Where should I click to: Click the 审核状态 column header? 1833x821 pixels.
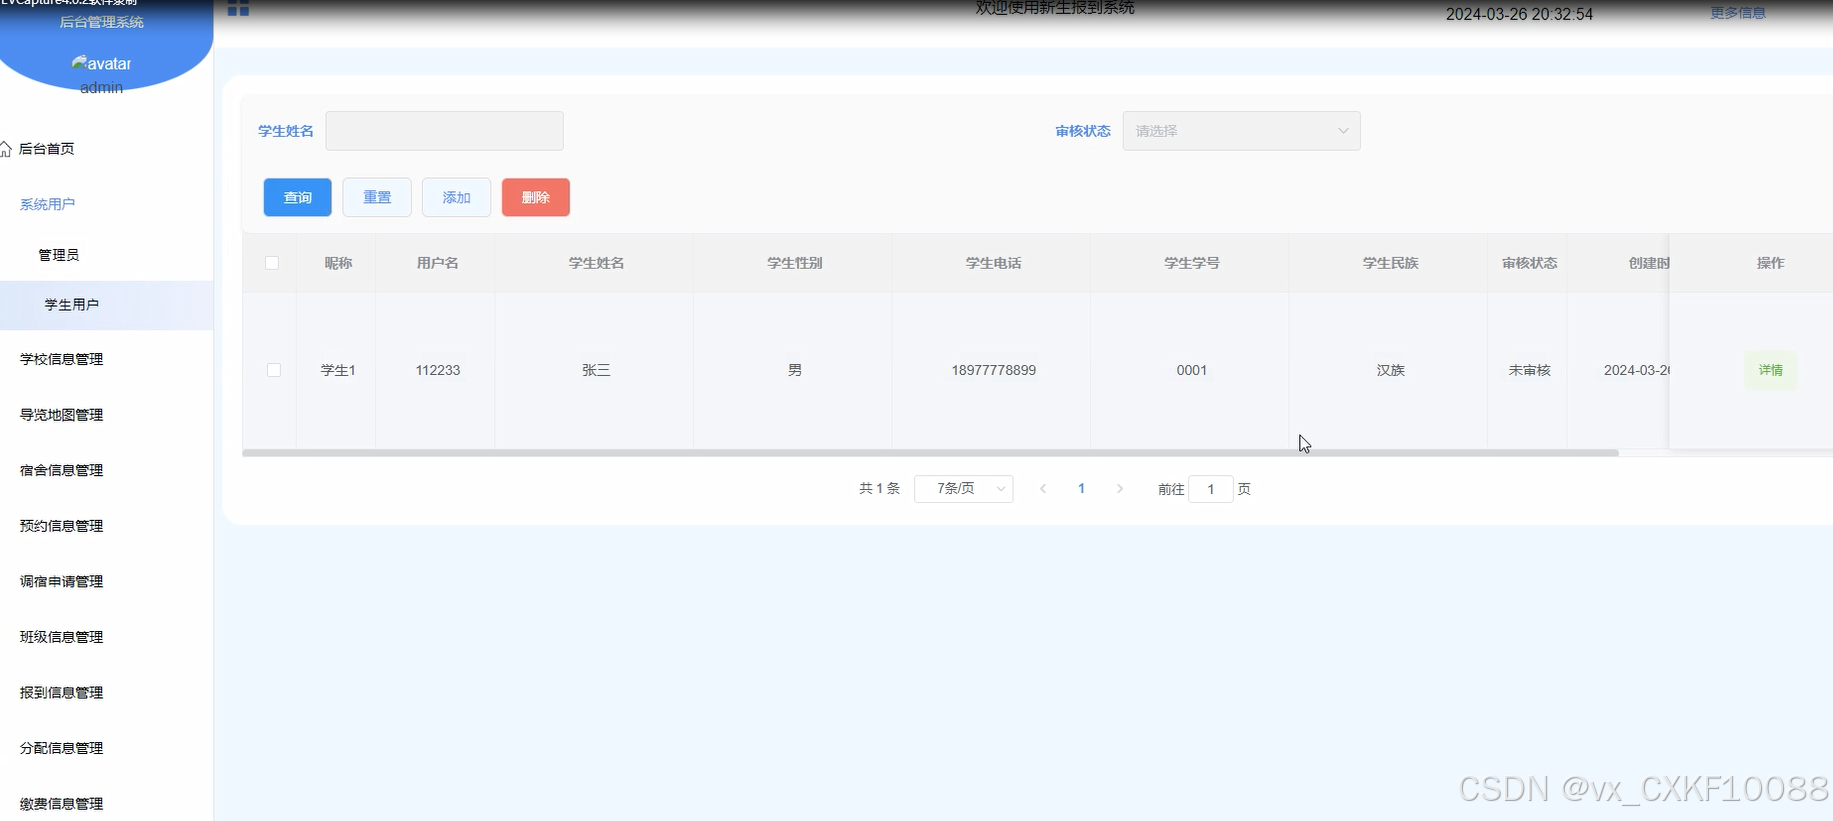pos(1529,263)
